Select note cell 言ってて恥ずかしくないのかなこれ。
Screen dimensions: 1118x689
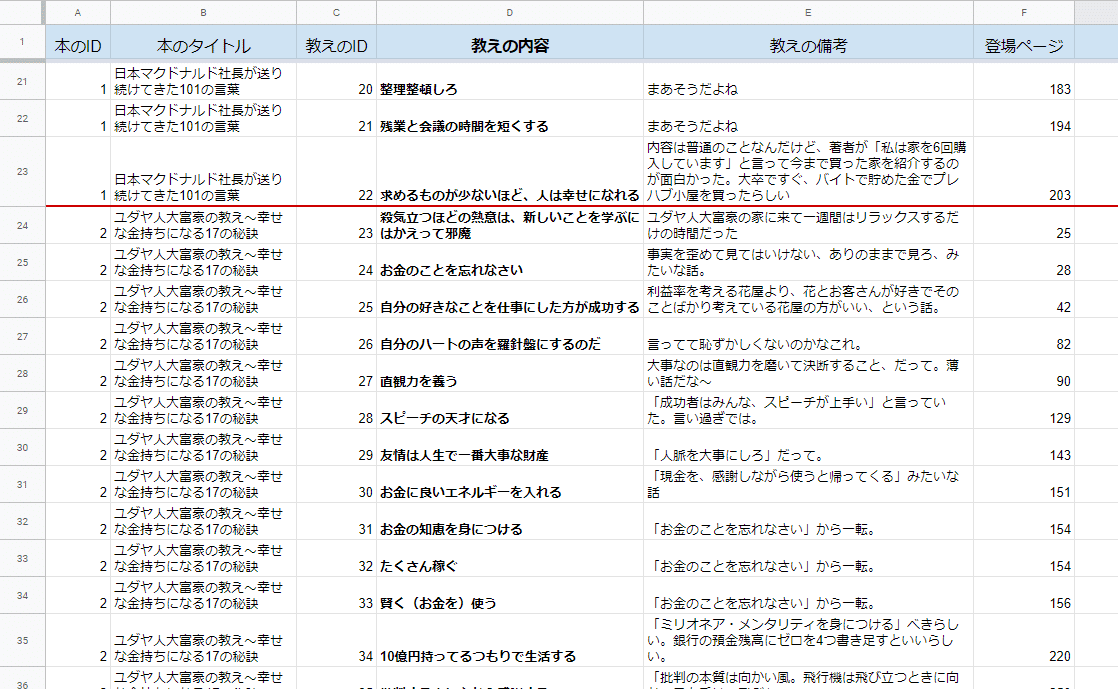point(808,337)
